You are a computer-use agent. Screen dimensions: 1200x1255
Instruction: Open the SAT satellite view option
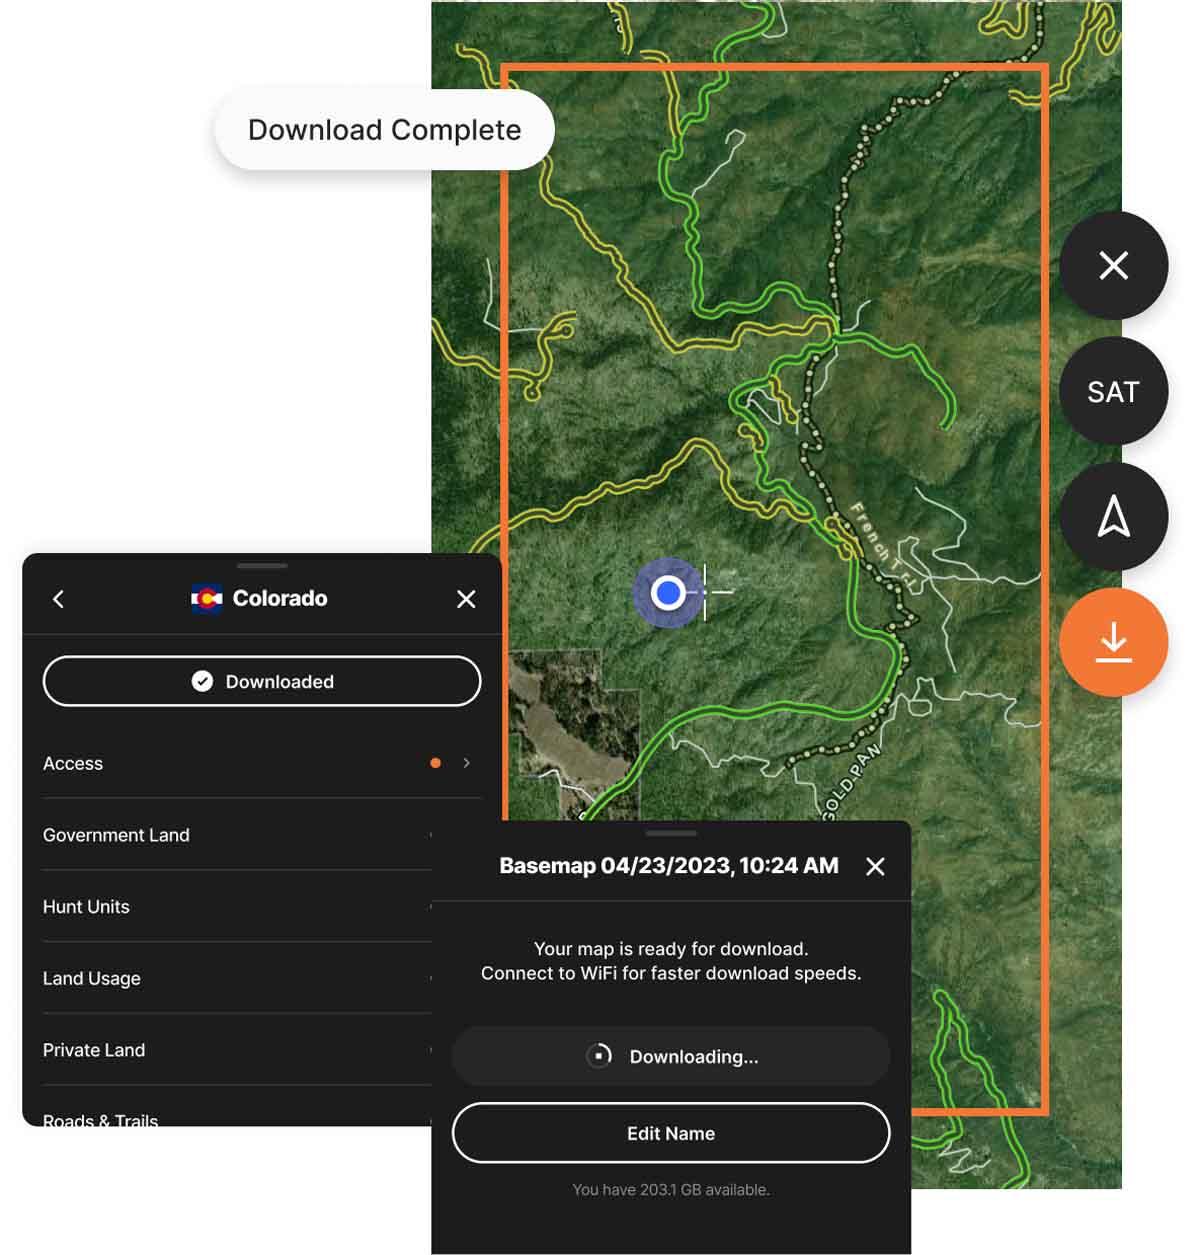tap(1113, 392)
